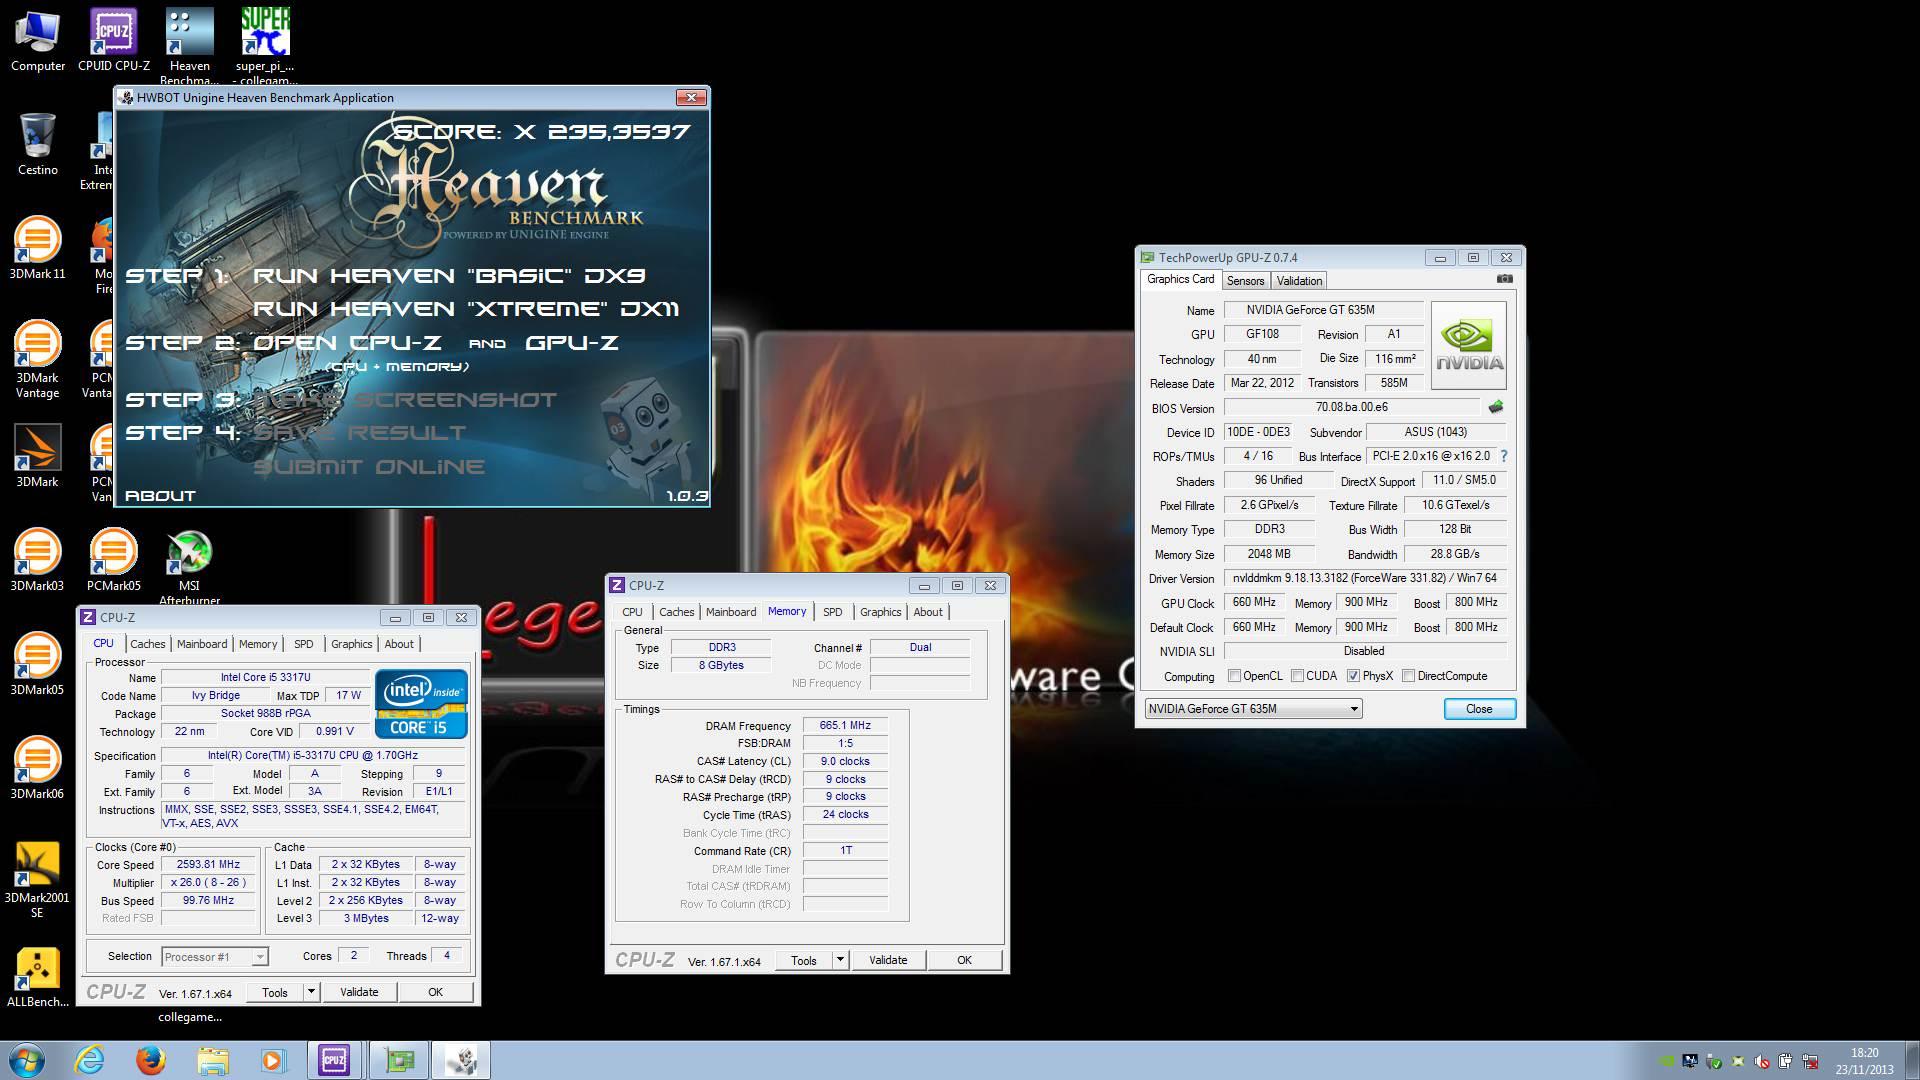Open the Graphics tab in Memory CPU-Z window
The height and width of the screenshot is (1080, 1920).
[880, 612]
